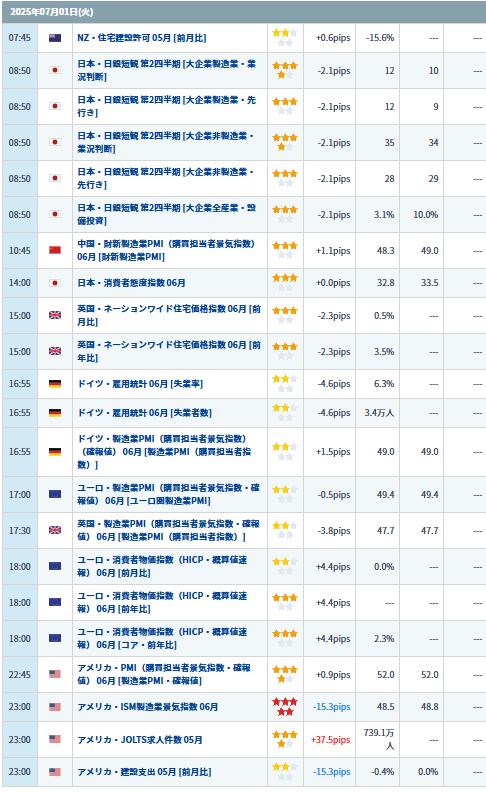
Task: Open アメリカ・建設支出 05月 link
Action: tap(144, 772)
